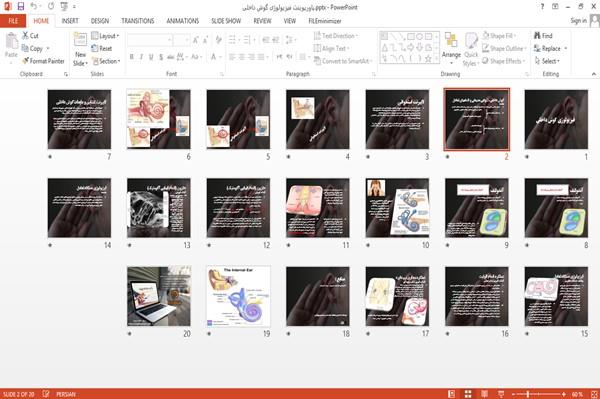
Task: Start Slide Show from status bar
Action: (x=501, y=394)
